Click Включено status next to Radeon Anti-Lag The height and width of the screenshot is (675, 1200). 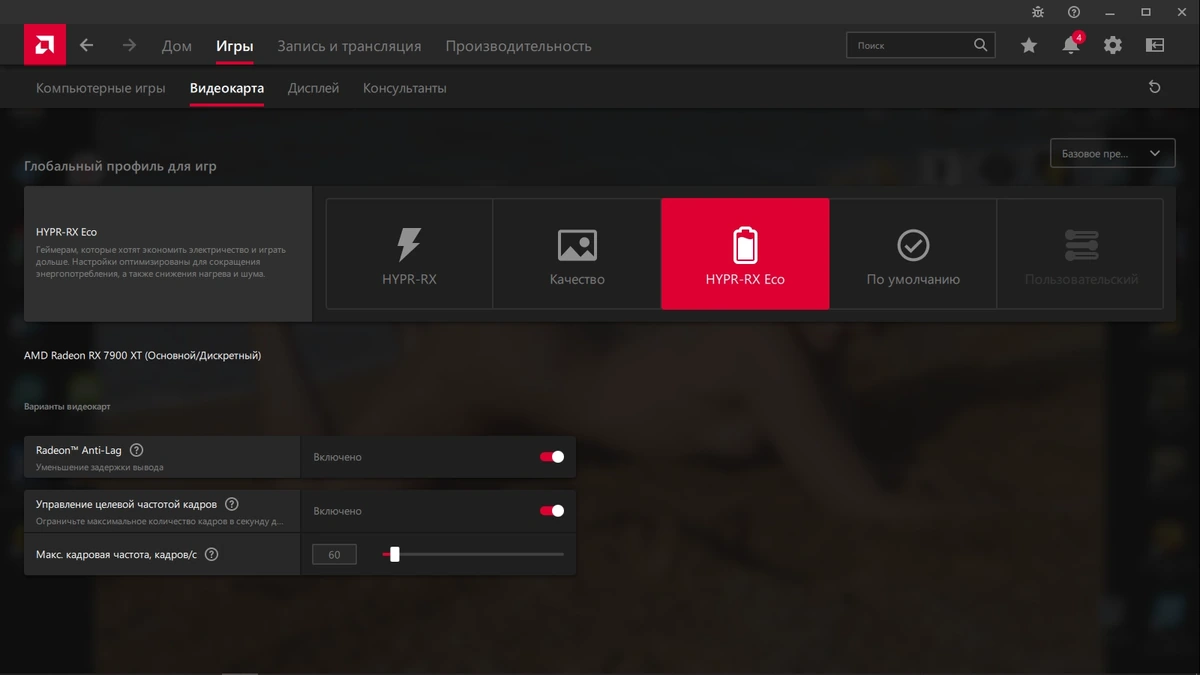click(x=337, y=457)
